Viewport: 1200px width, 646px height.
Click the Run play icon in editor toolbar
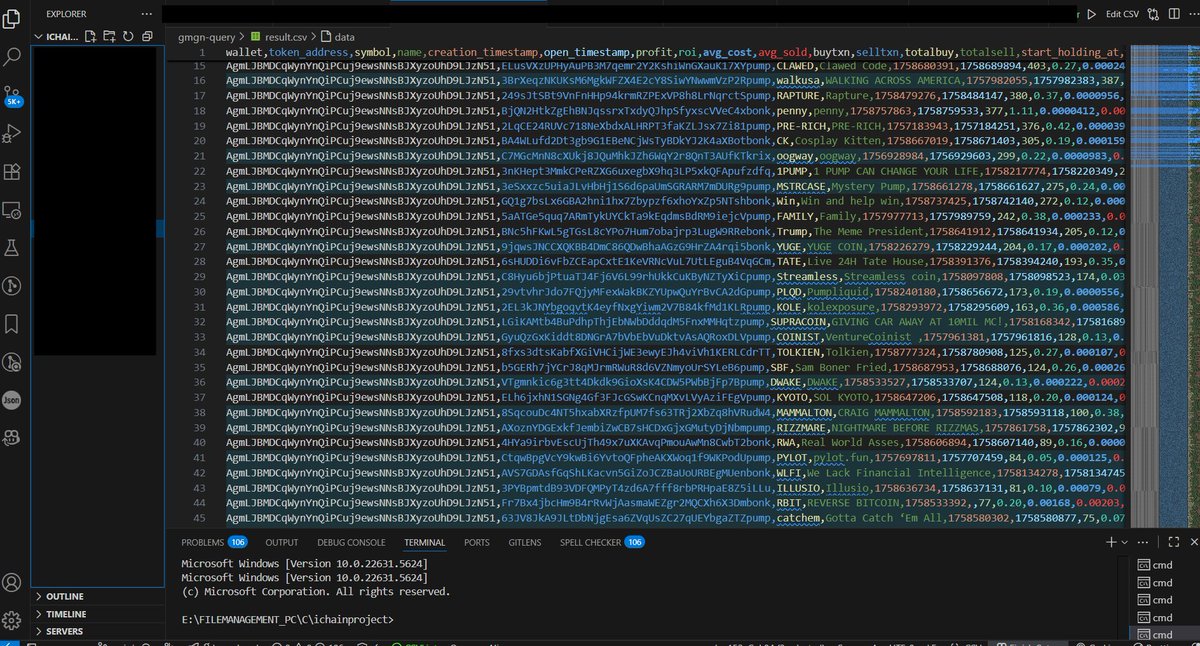[x=1092, y=15]
